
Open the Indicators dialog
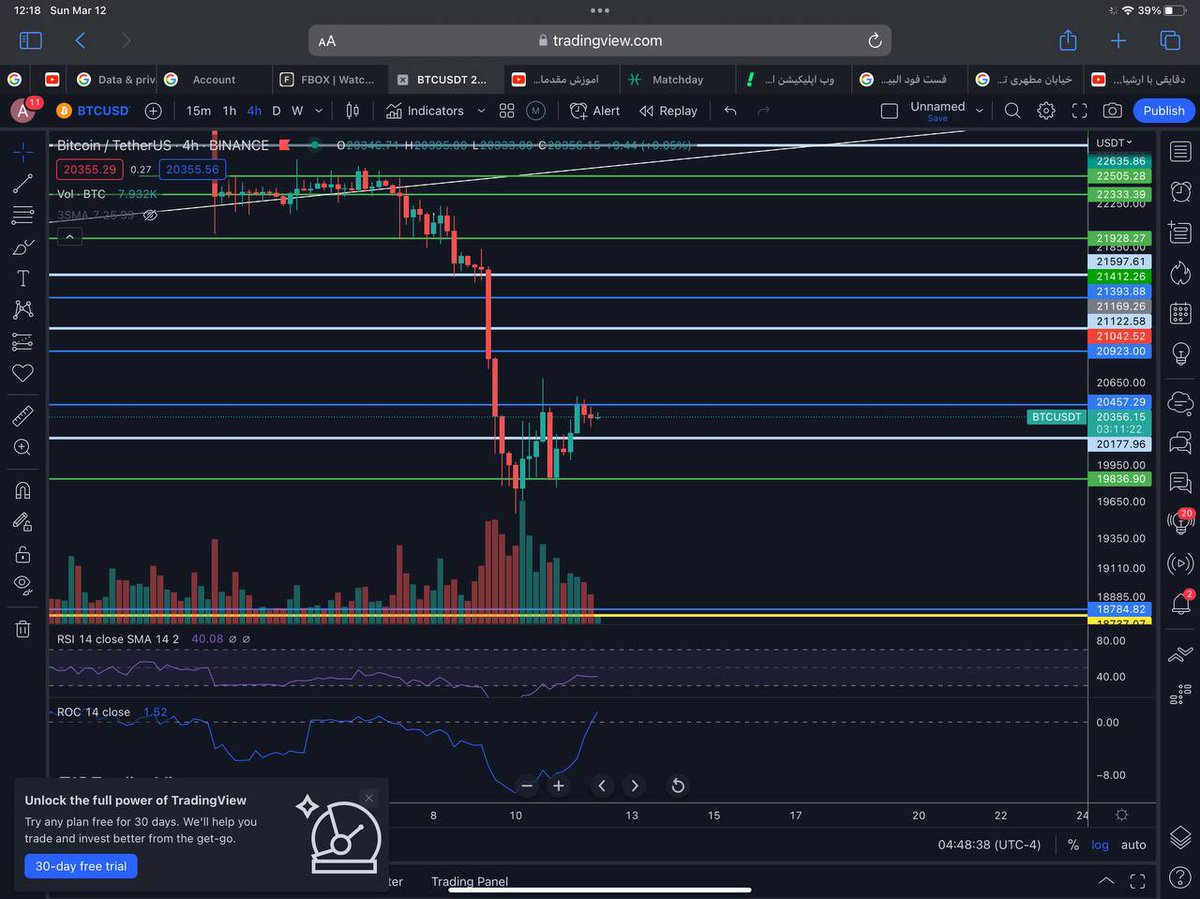click(x=424, y=111)
